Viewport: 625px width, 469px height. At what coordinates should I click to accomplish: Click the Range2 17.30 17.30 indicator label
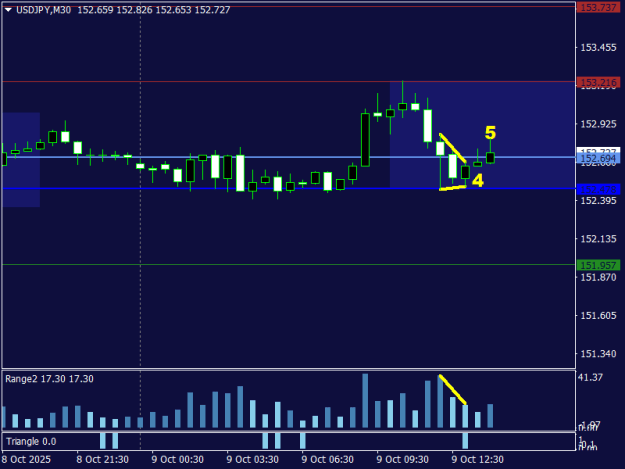[49, 379]
